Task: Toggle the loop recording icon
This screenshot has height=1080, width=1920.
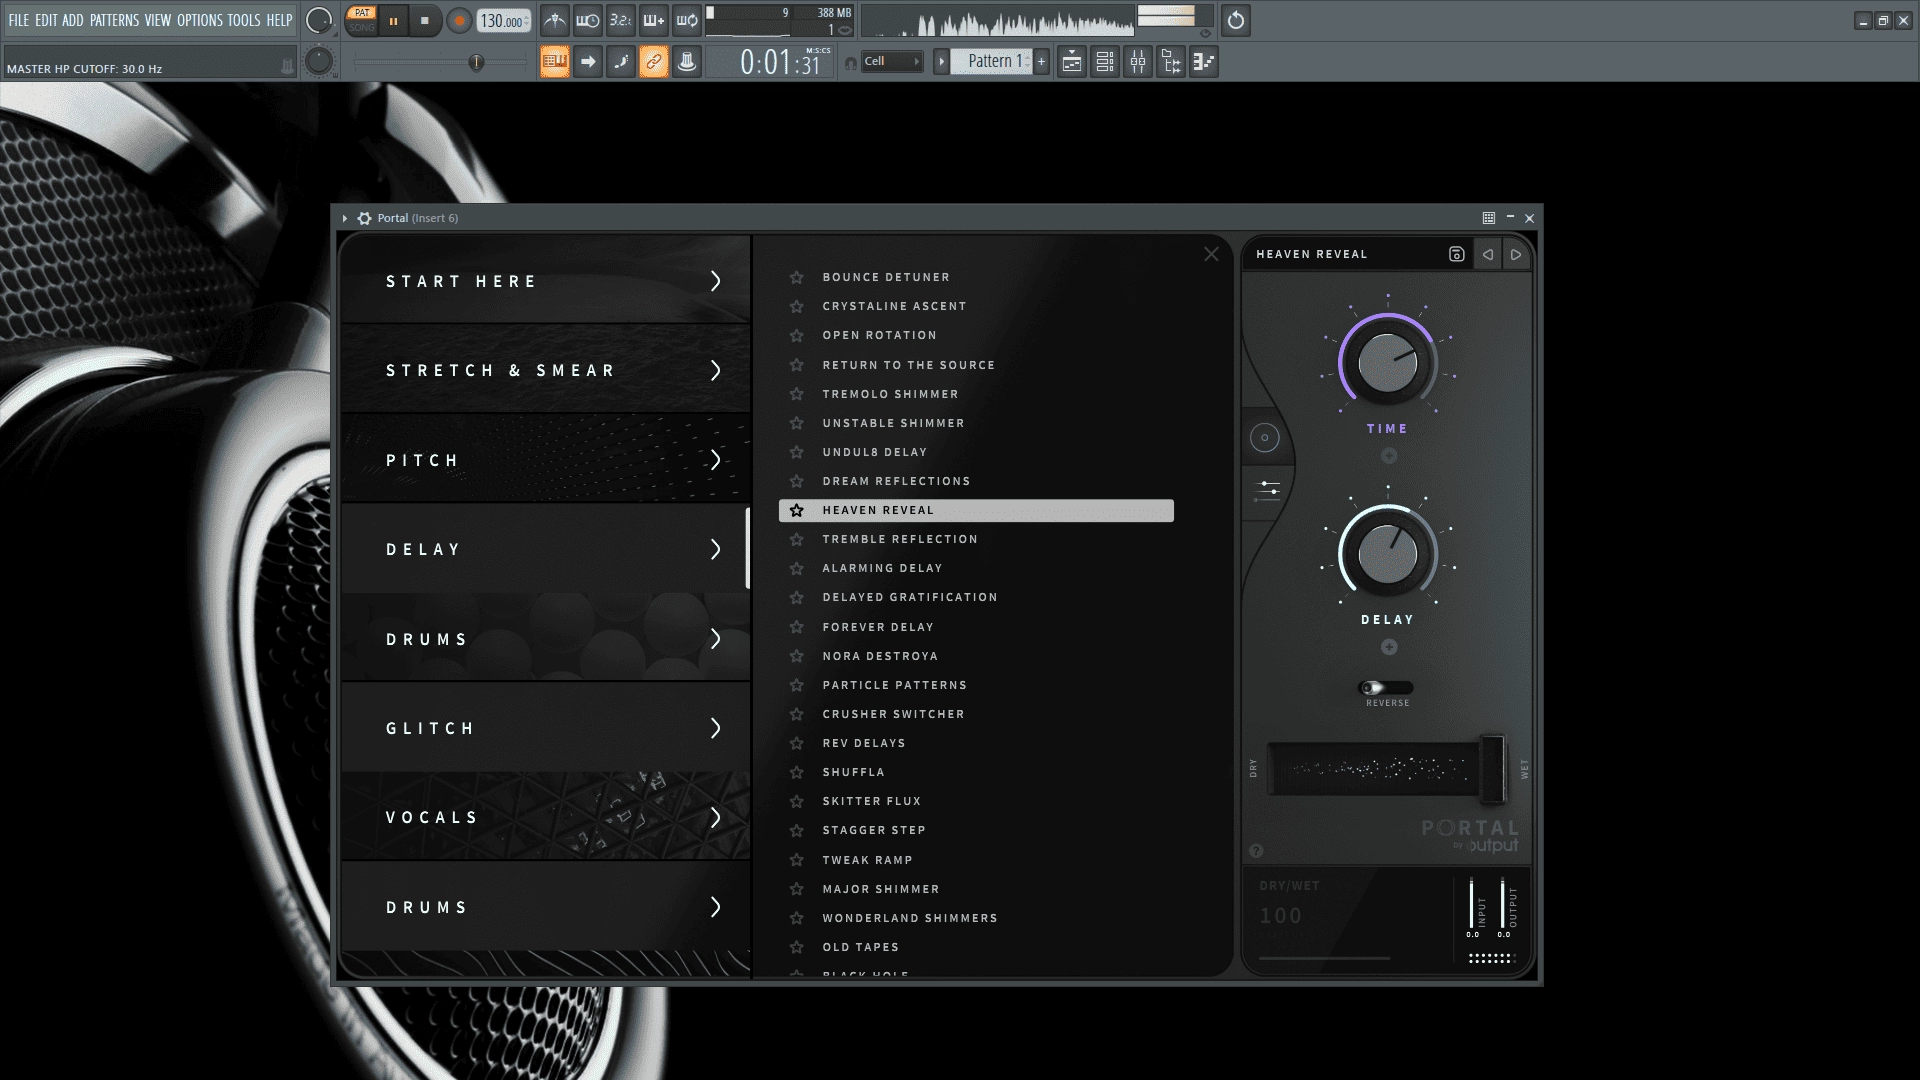Action: pyautogui.click(x=687, y=21)
